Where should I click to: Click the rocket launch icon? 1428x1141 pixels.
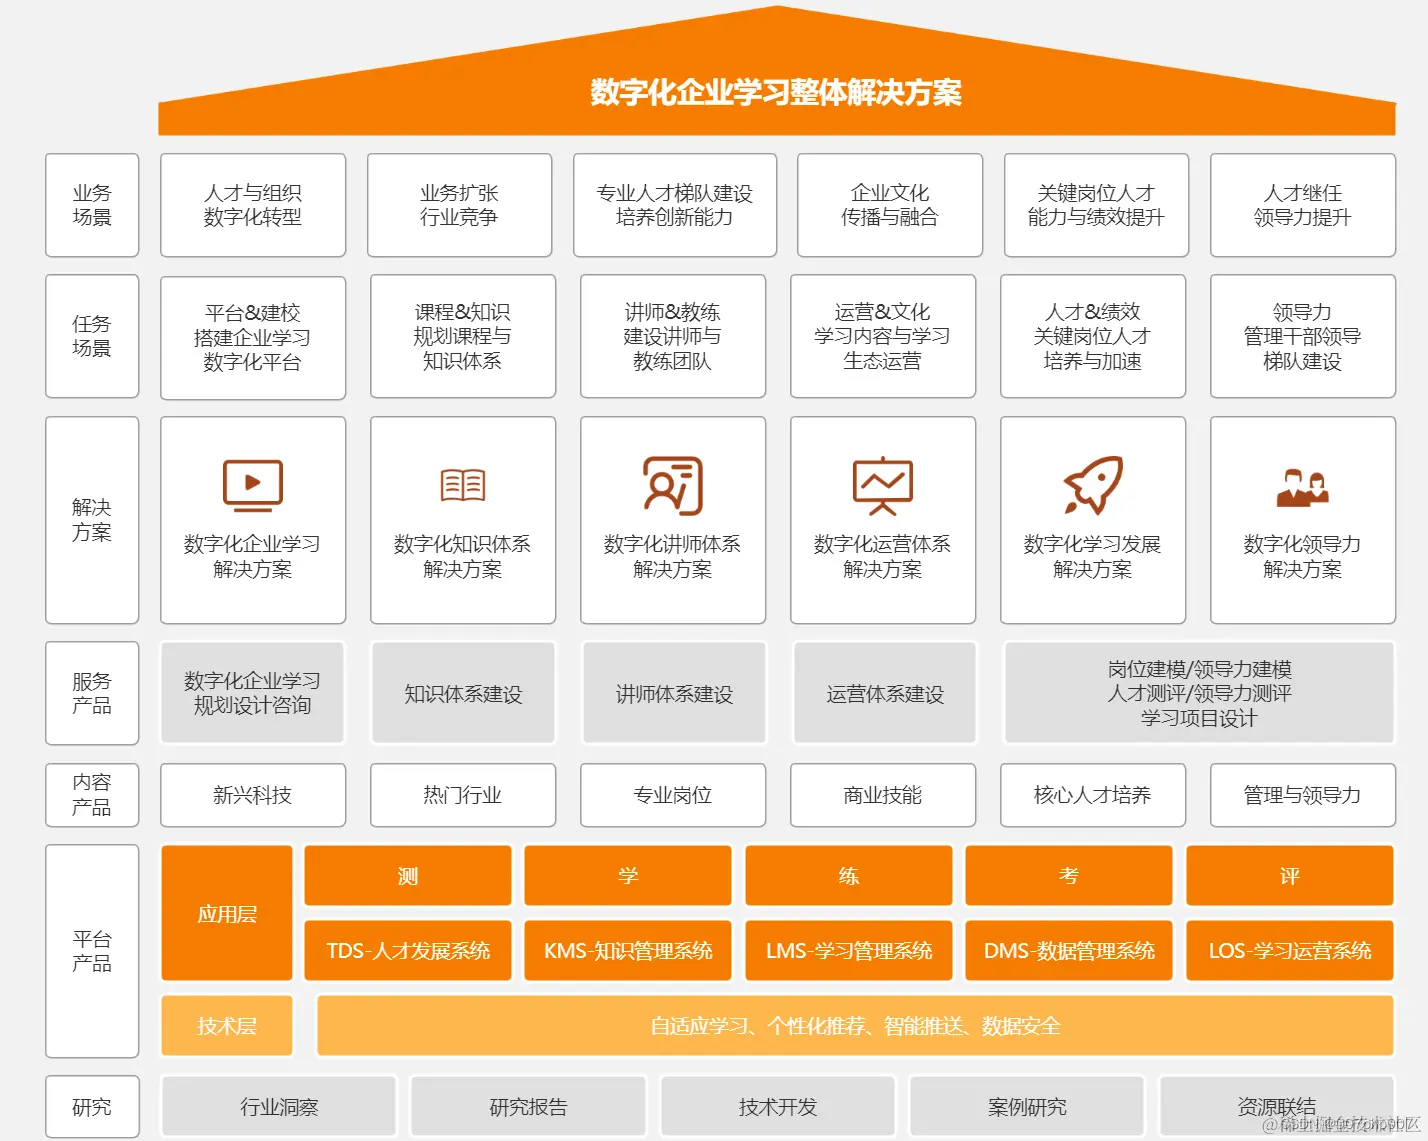[1093, 485]
